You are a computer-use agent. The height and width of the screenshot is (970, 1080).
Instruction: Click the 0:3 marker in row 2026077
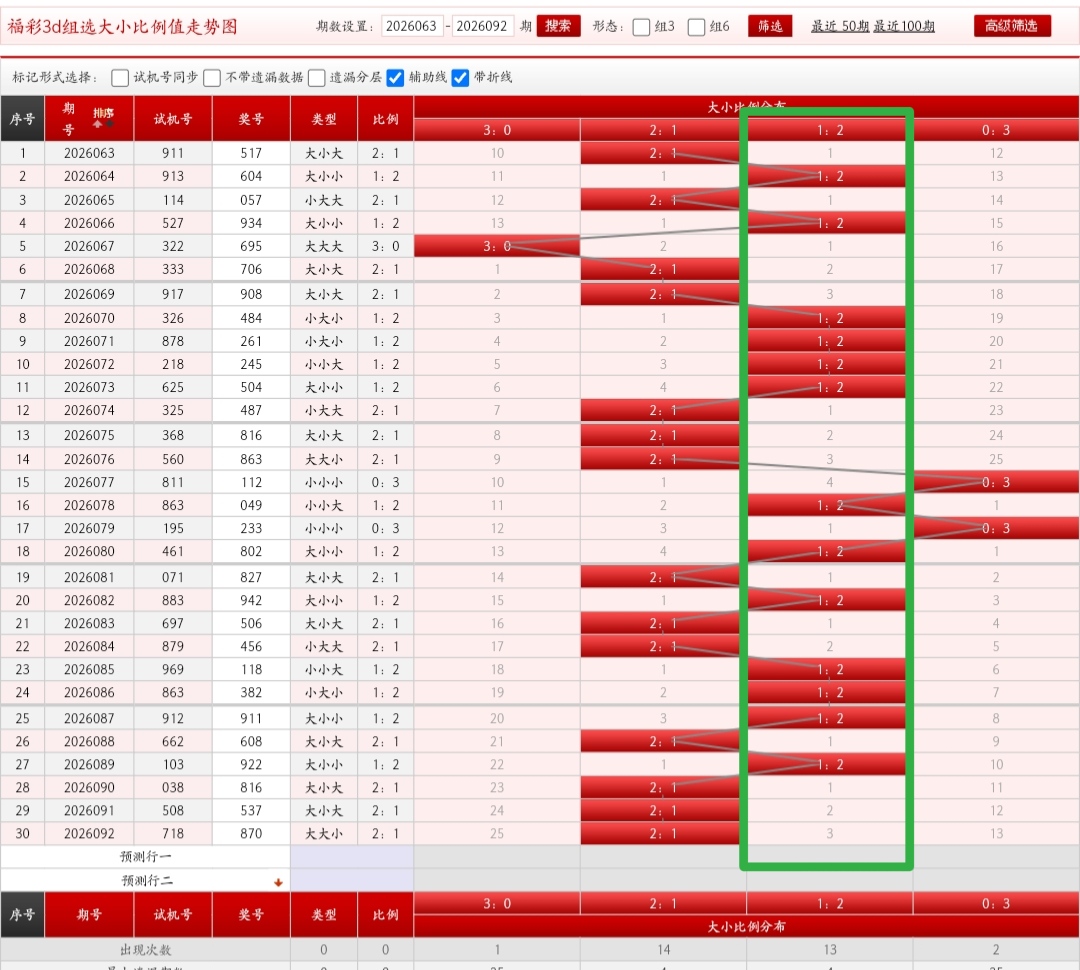(x=994, y=482)
